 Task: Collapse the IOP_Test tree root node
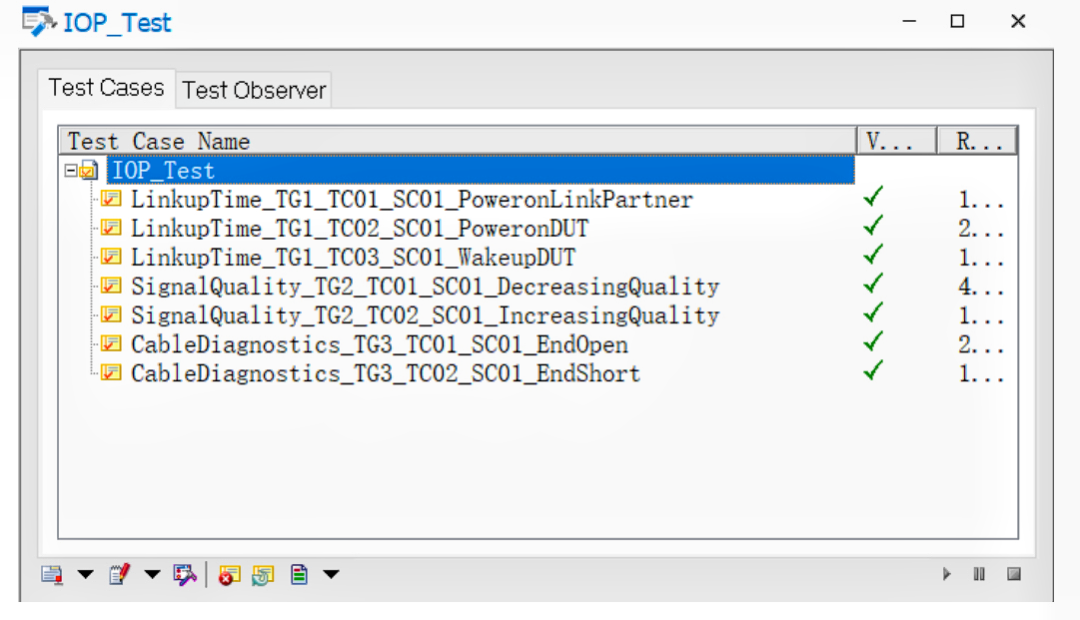[71, 171]
